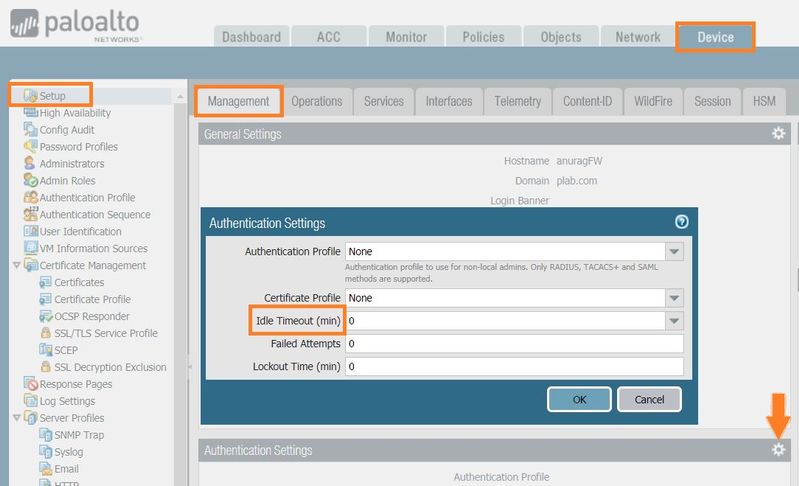Open the Monitor tab

[x=406, y=37]
